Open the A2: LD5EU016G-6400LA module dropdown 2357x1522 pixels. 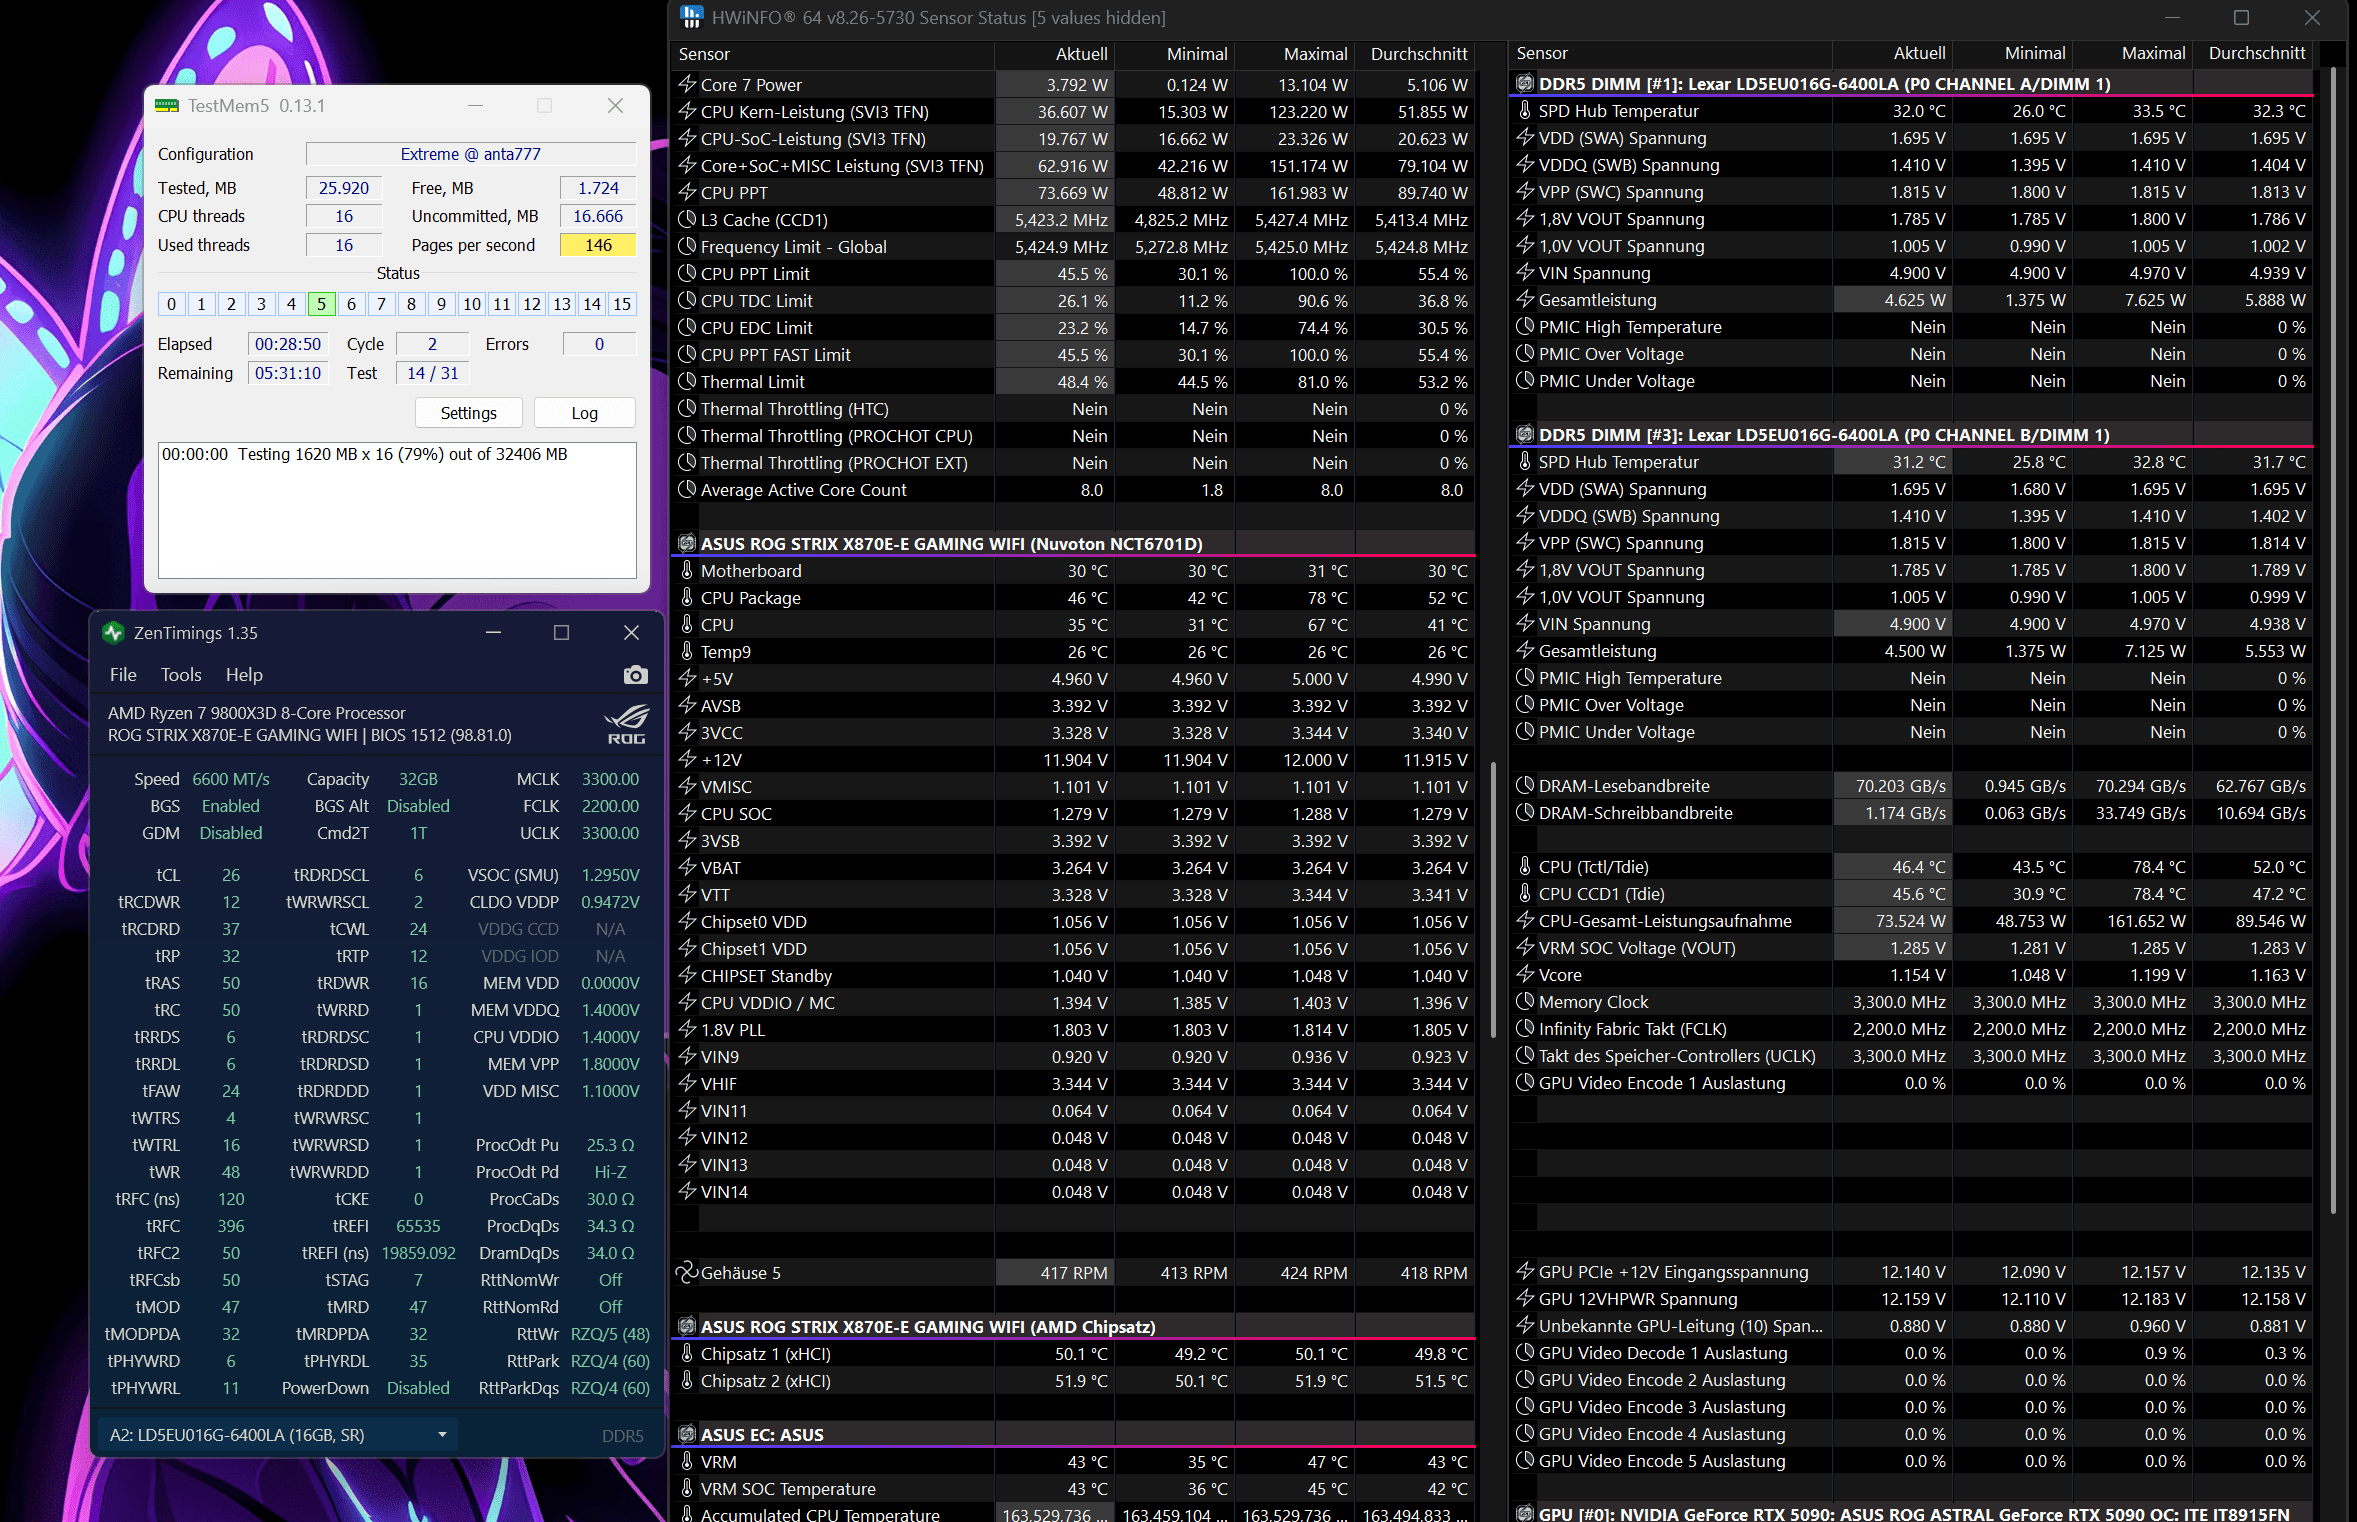(277, 1435)
